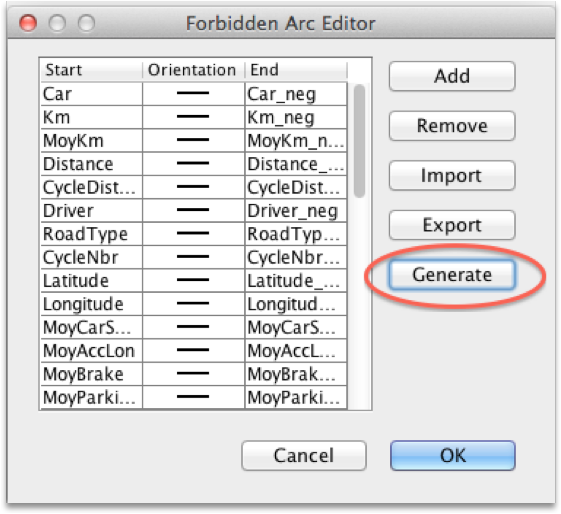This screenshot has height=514, width=561.
Task: Select the End column header
Action: [x=296, y=70]
